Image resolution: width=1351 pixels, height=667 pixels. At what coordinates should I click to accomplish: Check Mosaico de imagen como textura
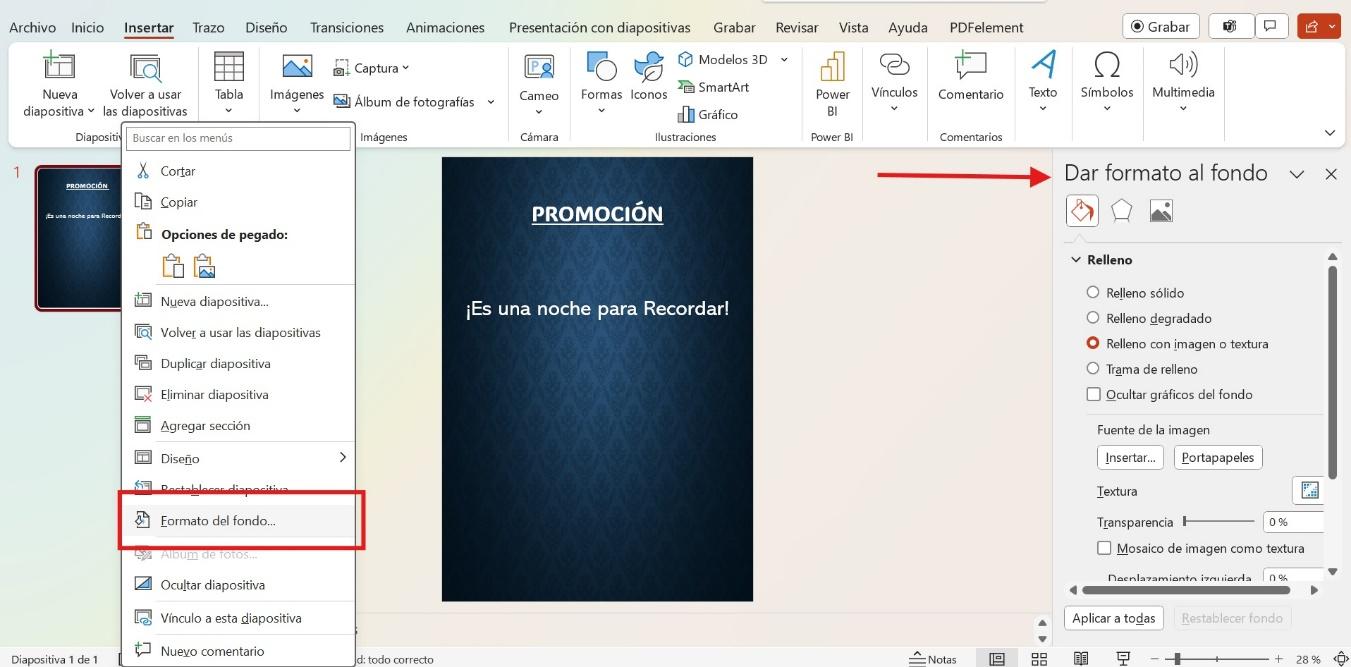(1104, 548)
